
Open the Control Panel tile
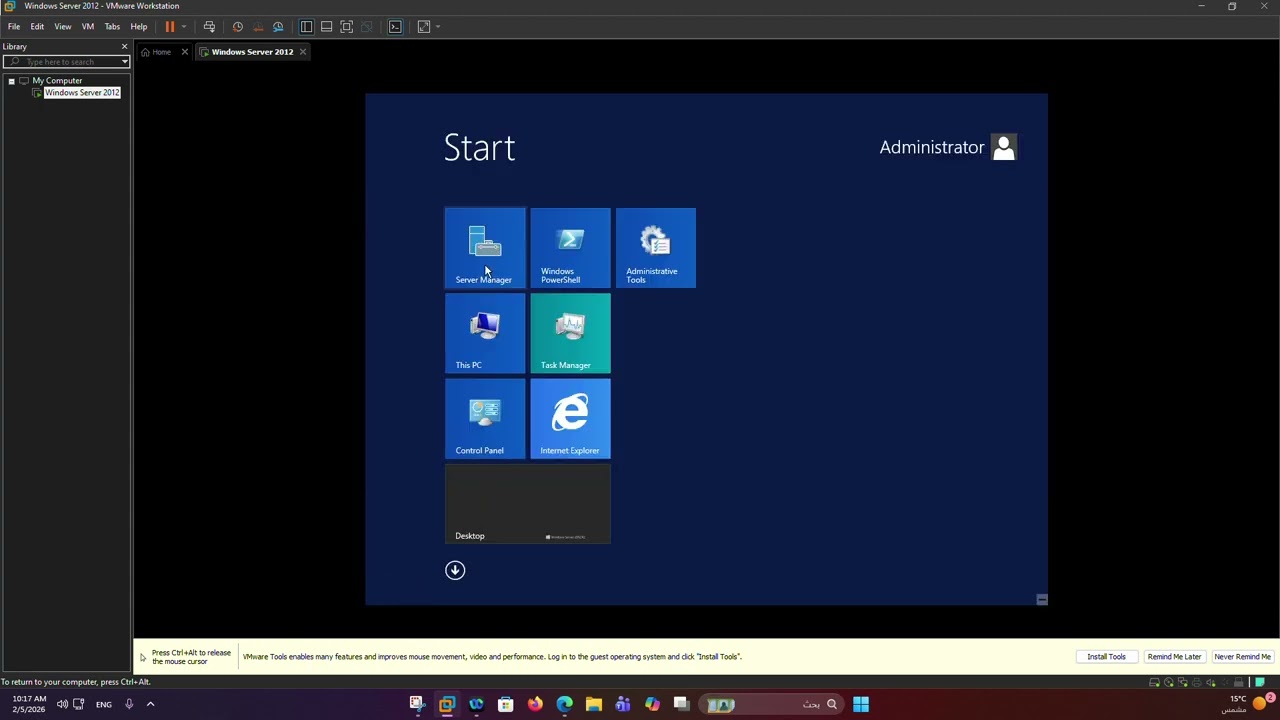click(485, 419)
